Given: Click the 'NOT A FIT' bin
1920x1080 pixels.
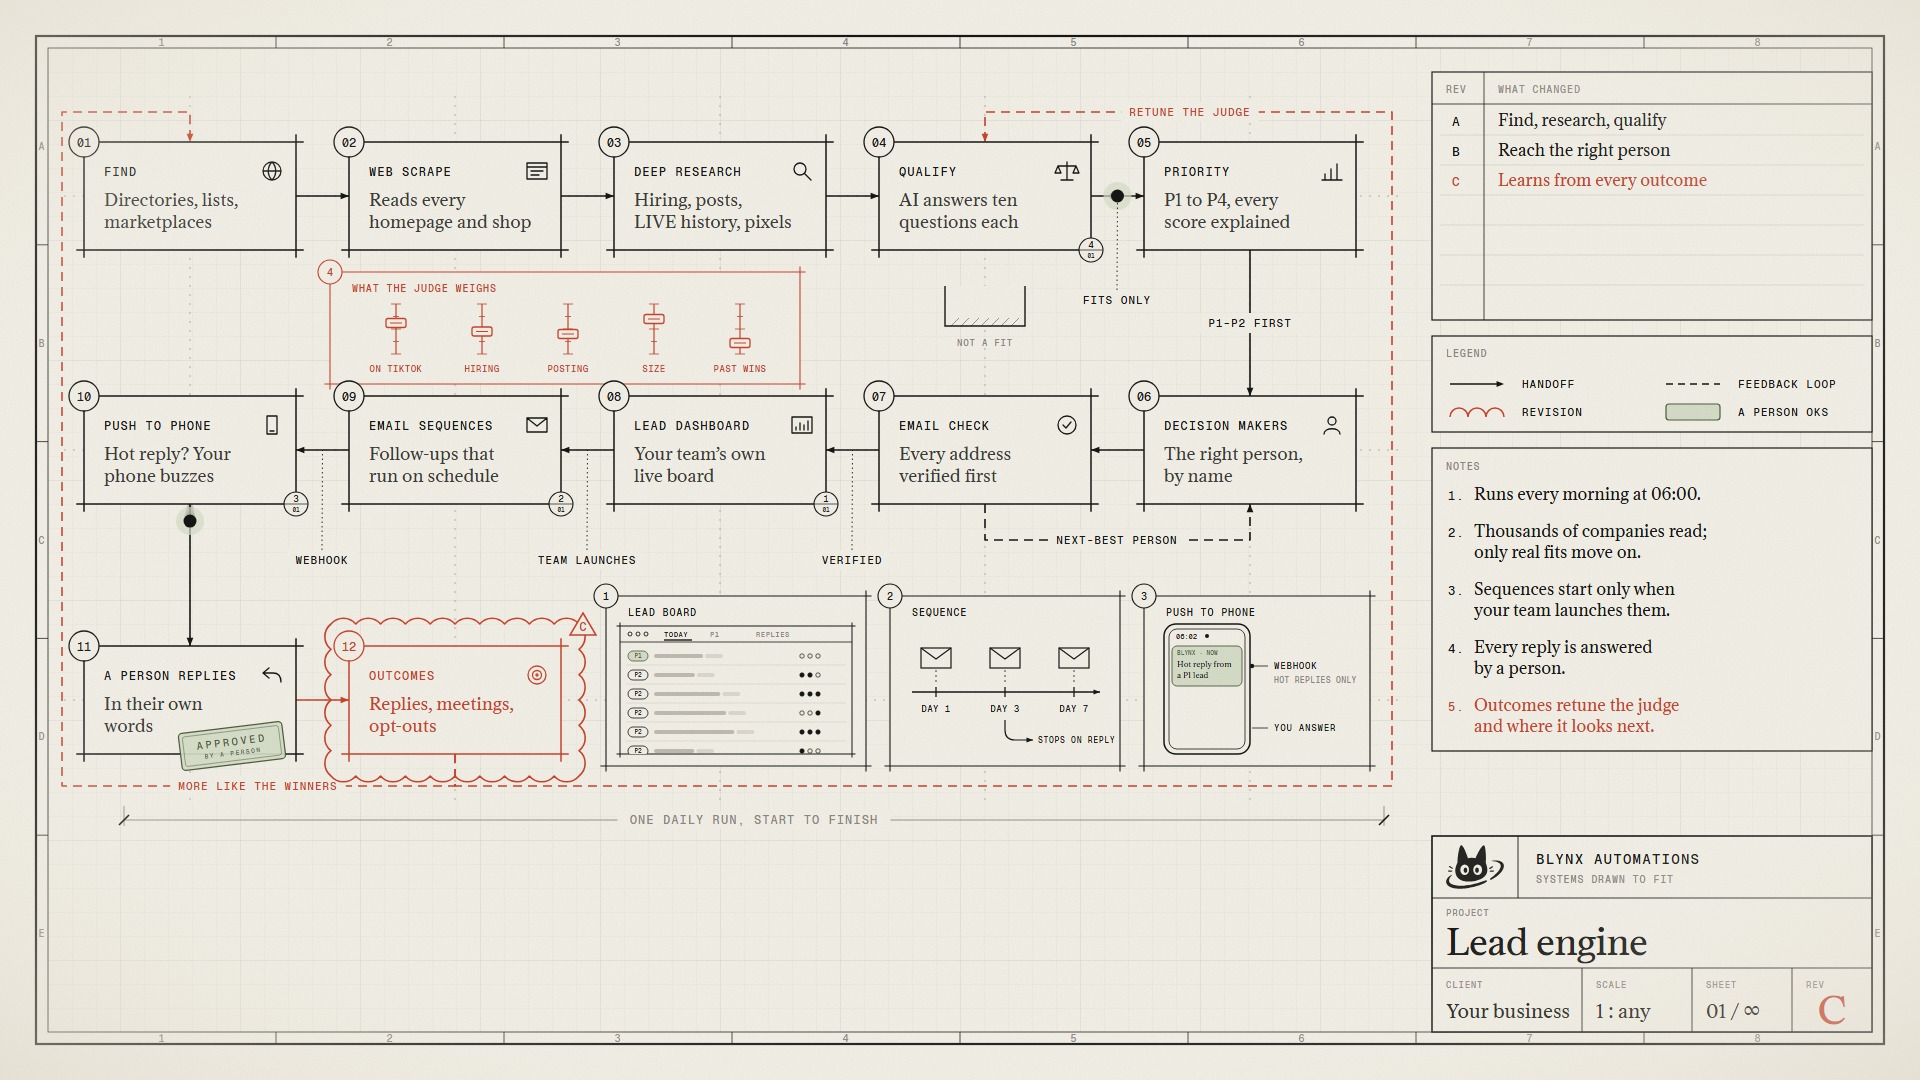Looking at the screenshot, I should click(985, 307).
